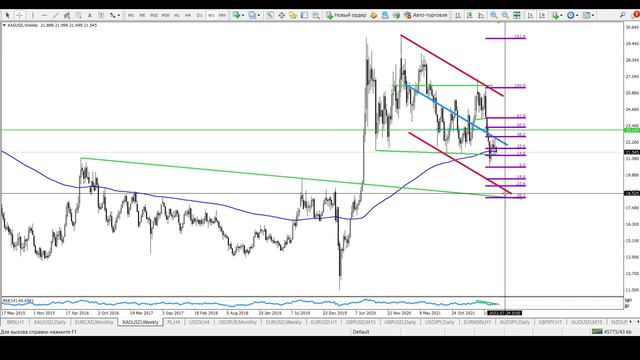Select the cursor arrow tool
The width and height of the screenshot is (640, 360).
[x=7, y=15]
